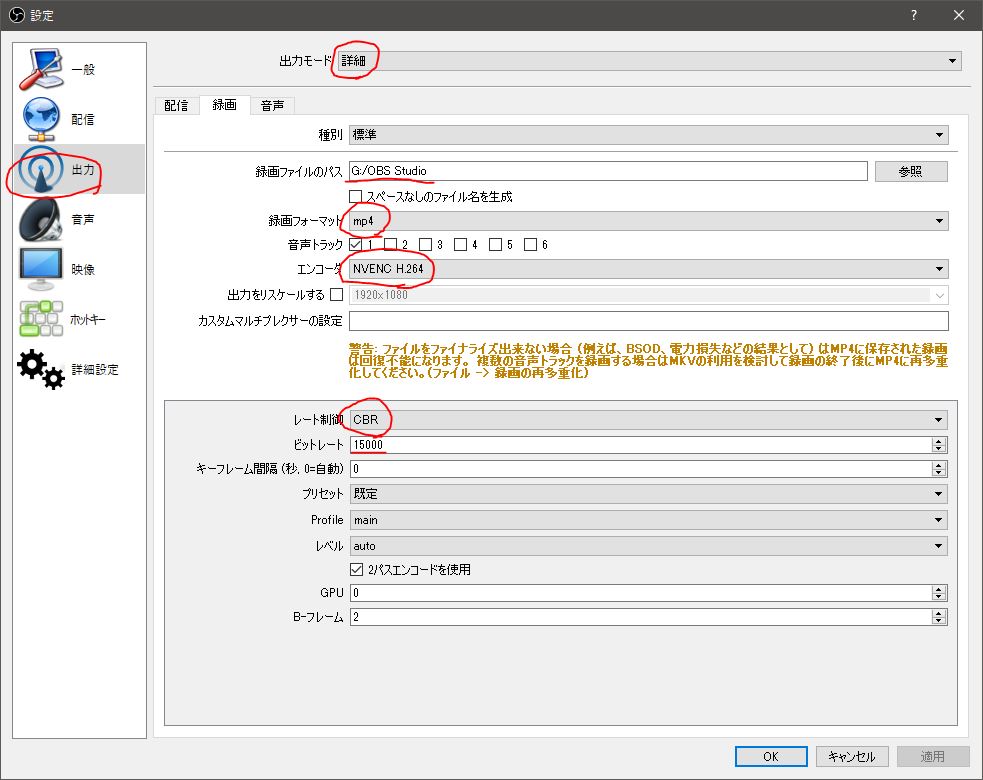Click the OBS logo in title bar

point(17,15)
